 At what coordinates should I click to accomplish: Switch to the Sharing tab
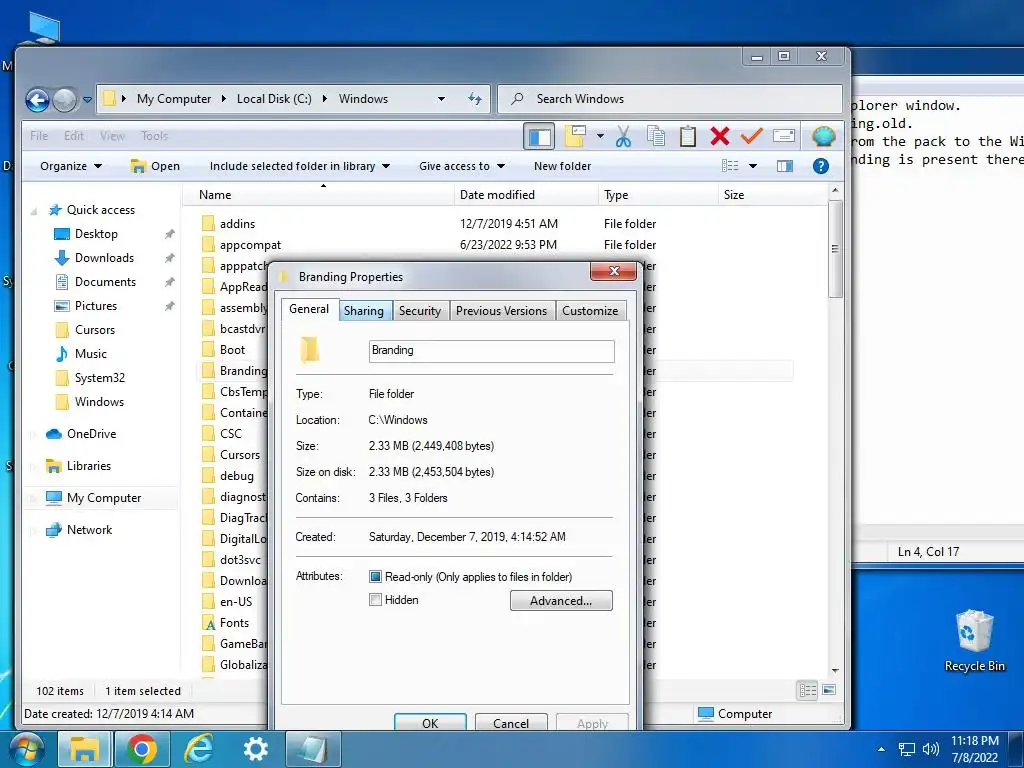[x=364, y=311]
